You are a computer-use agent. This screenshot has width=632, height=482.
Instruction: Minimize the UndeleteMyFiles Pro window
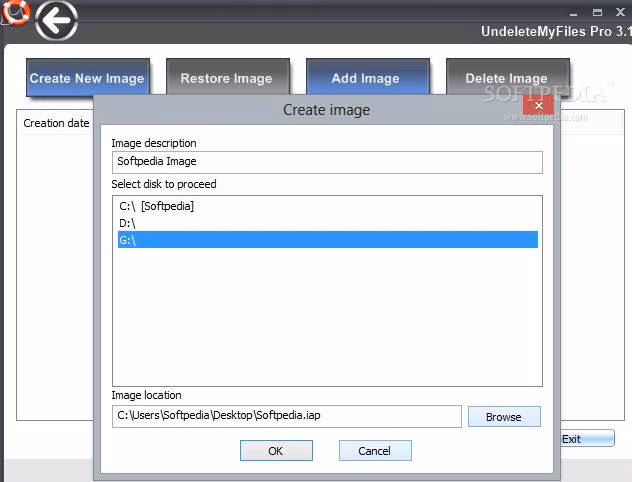tap(574, 13)
